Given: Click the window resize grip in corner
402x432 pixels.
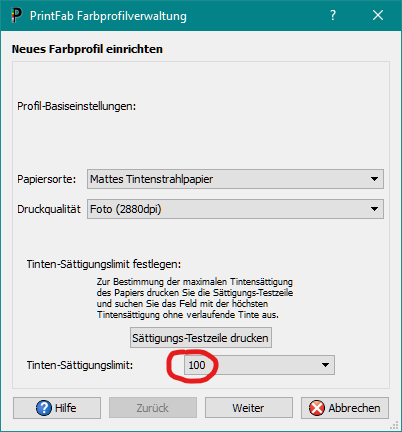Looking at the screenshot, I should point(394,425).
